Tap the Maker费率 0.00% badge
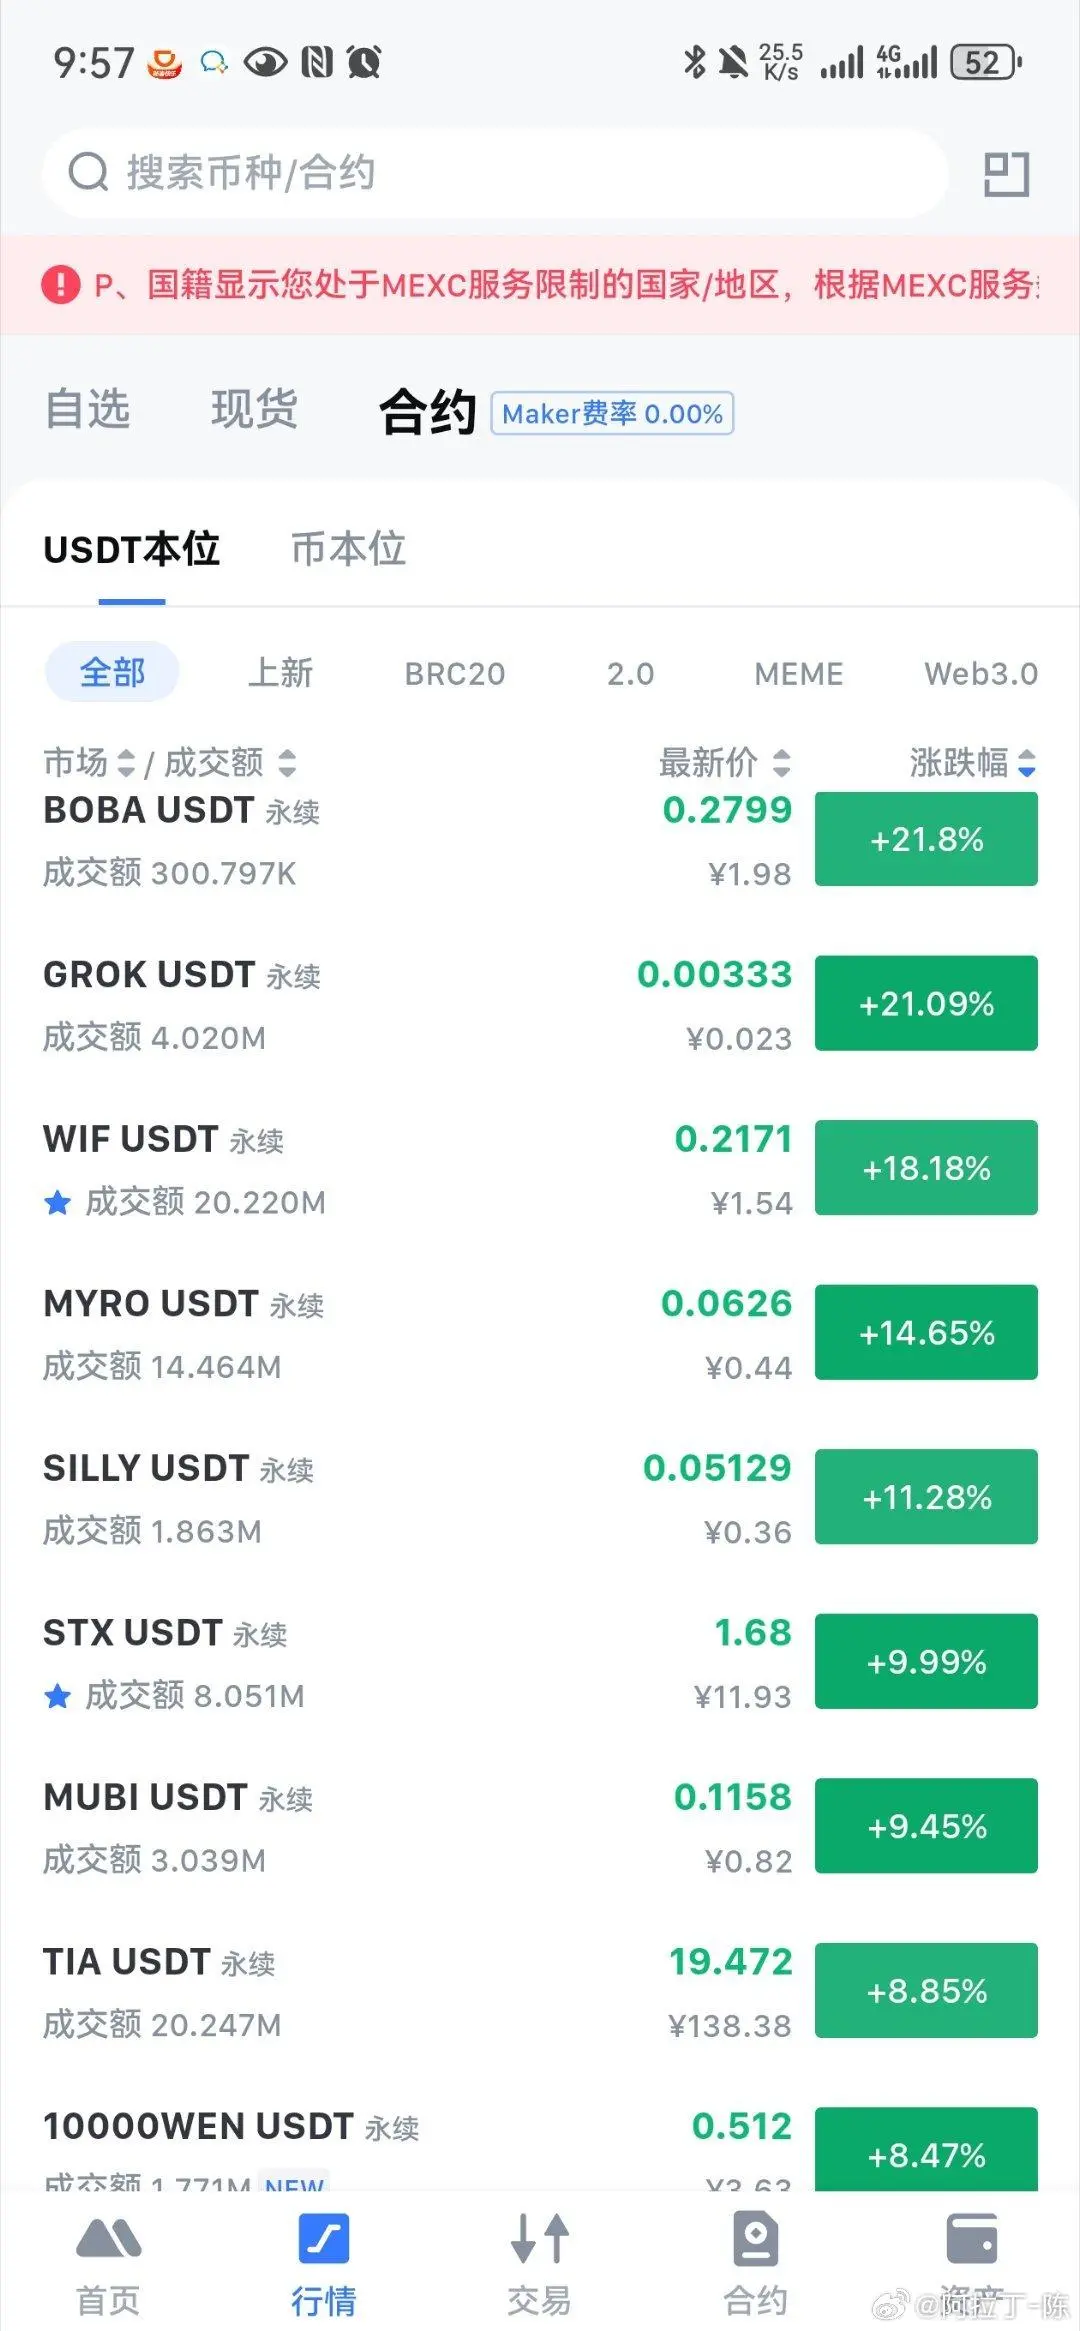Viewport: 1080px width, 2331px height. (612, 413)
